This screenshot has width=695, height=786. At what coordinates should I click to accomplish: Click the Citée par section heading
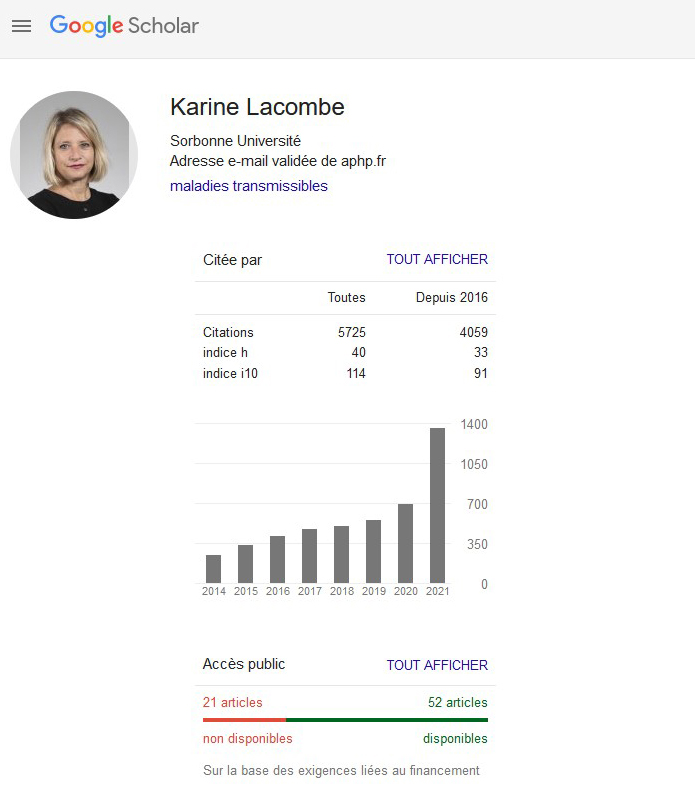tap(232, 260)
